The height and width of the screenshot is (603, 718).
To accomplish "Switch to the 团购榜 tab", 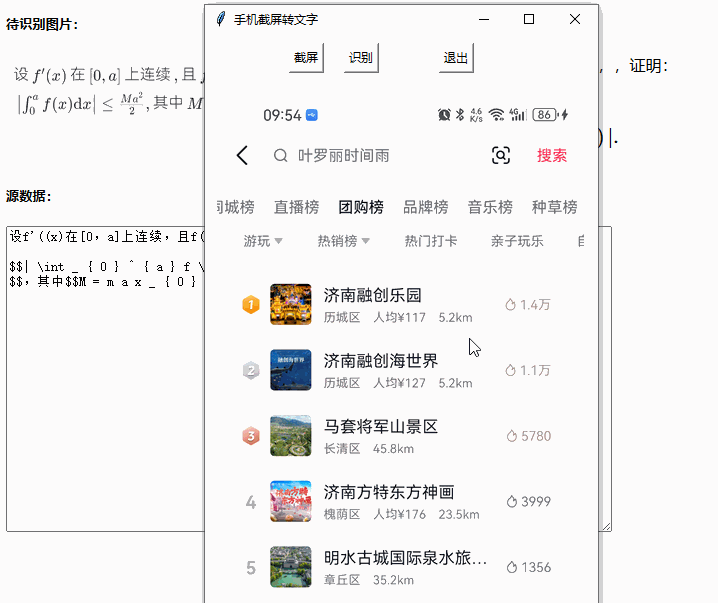I will point(361,207).
